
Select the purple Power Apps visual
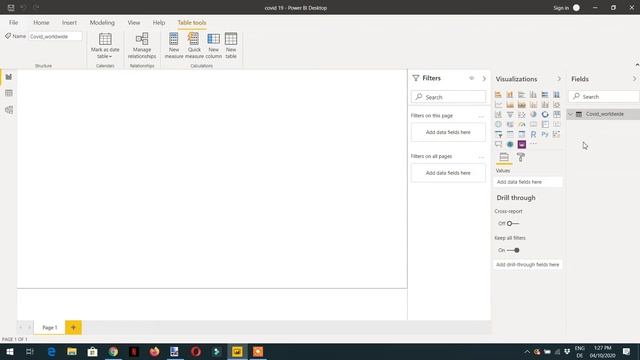[522, 144]
